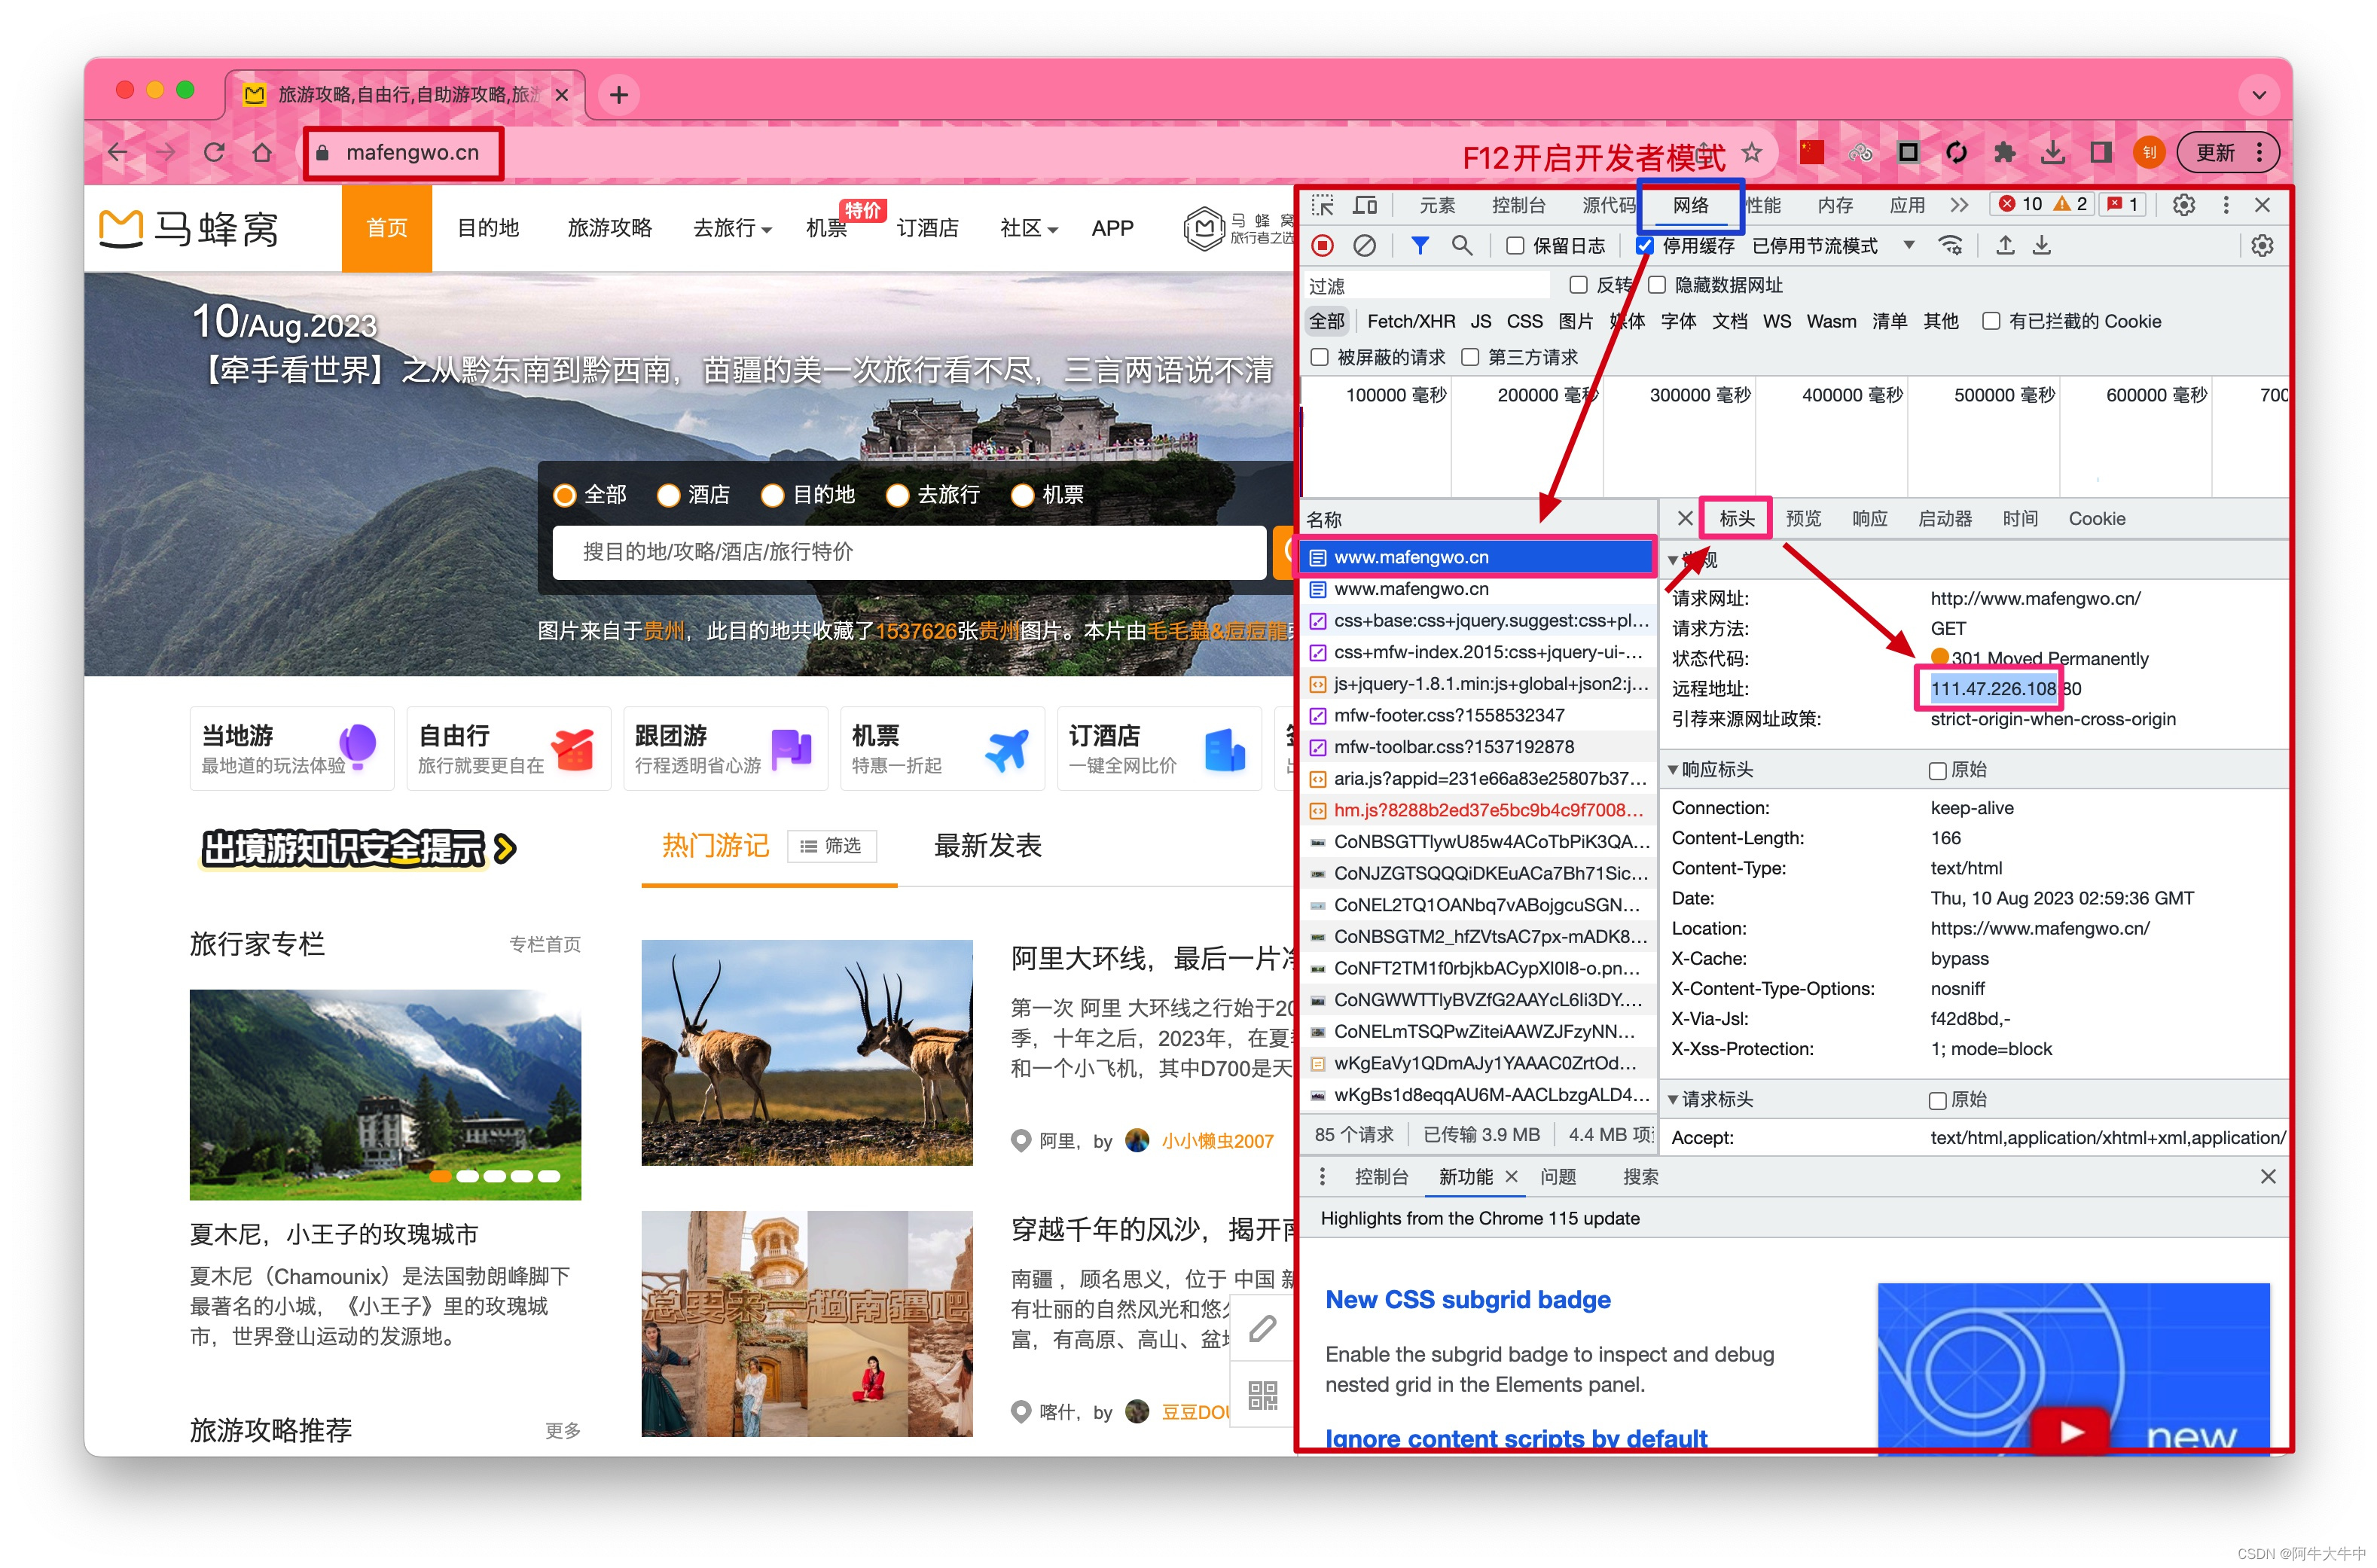Screen dimensions: 2377x1568
Task: Open drawer three-dot menu beside 控制台
Action: pyautogui.click(x=1322, y=1177)
